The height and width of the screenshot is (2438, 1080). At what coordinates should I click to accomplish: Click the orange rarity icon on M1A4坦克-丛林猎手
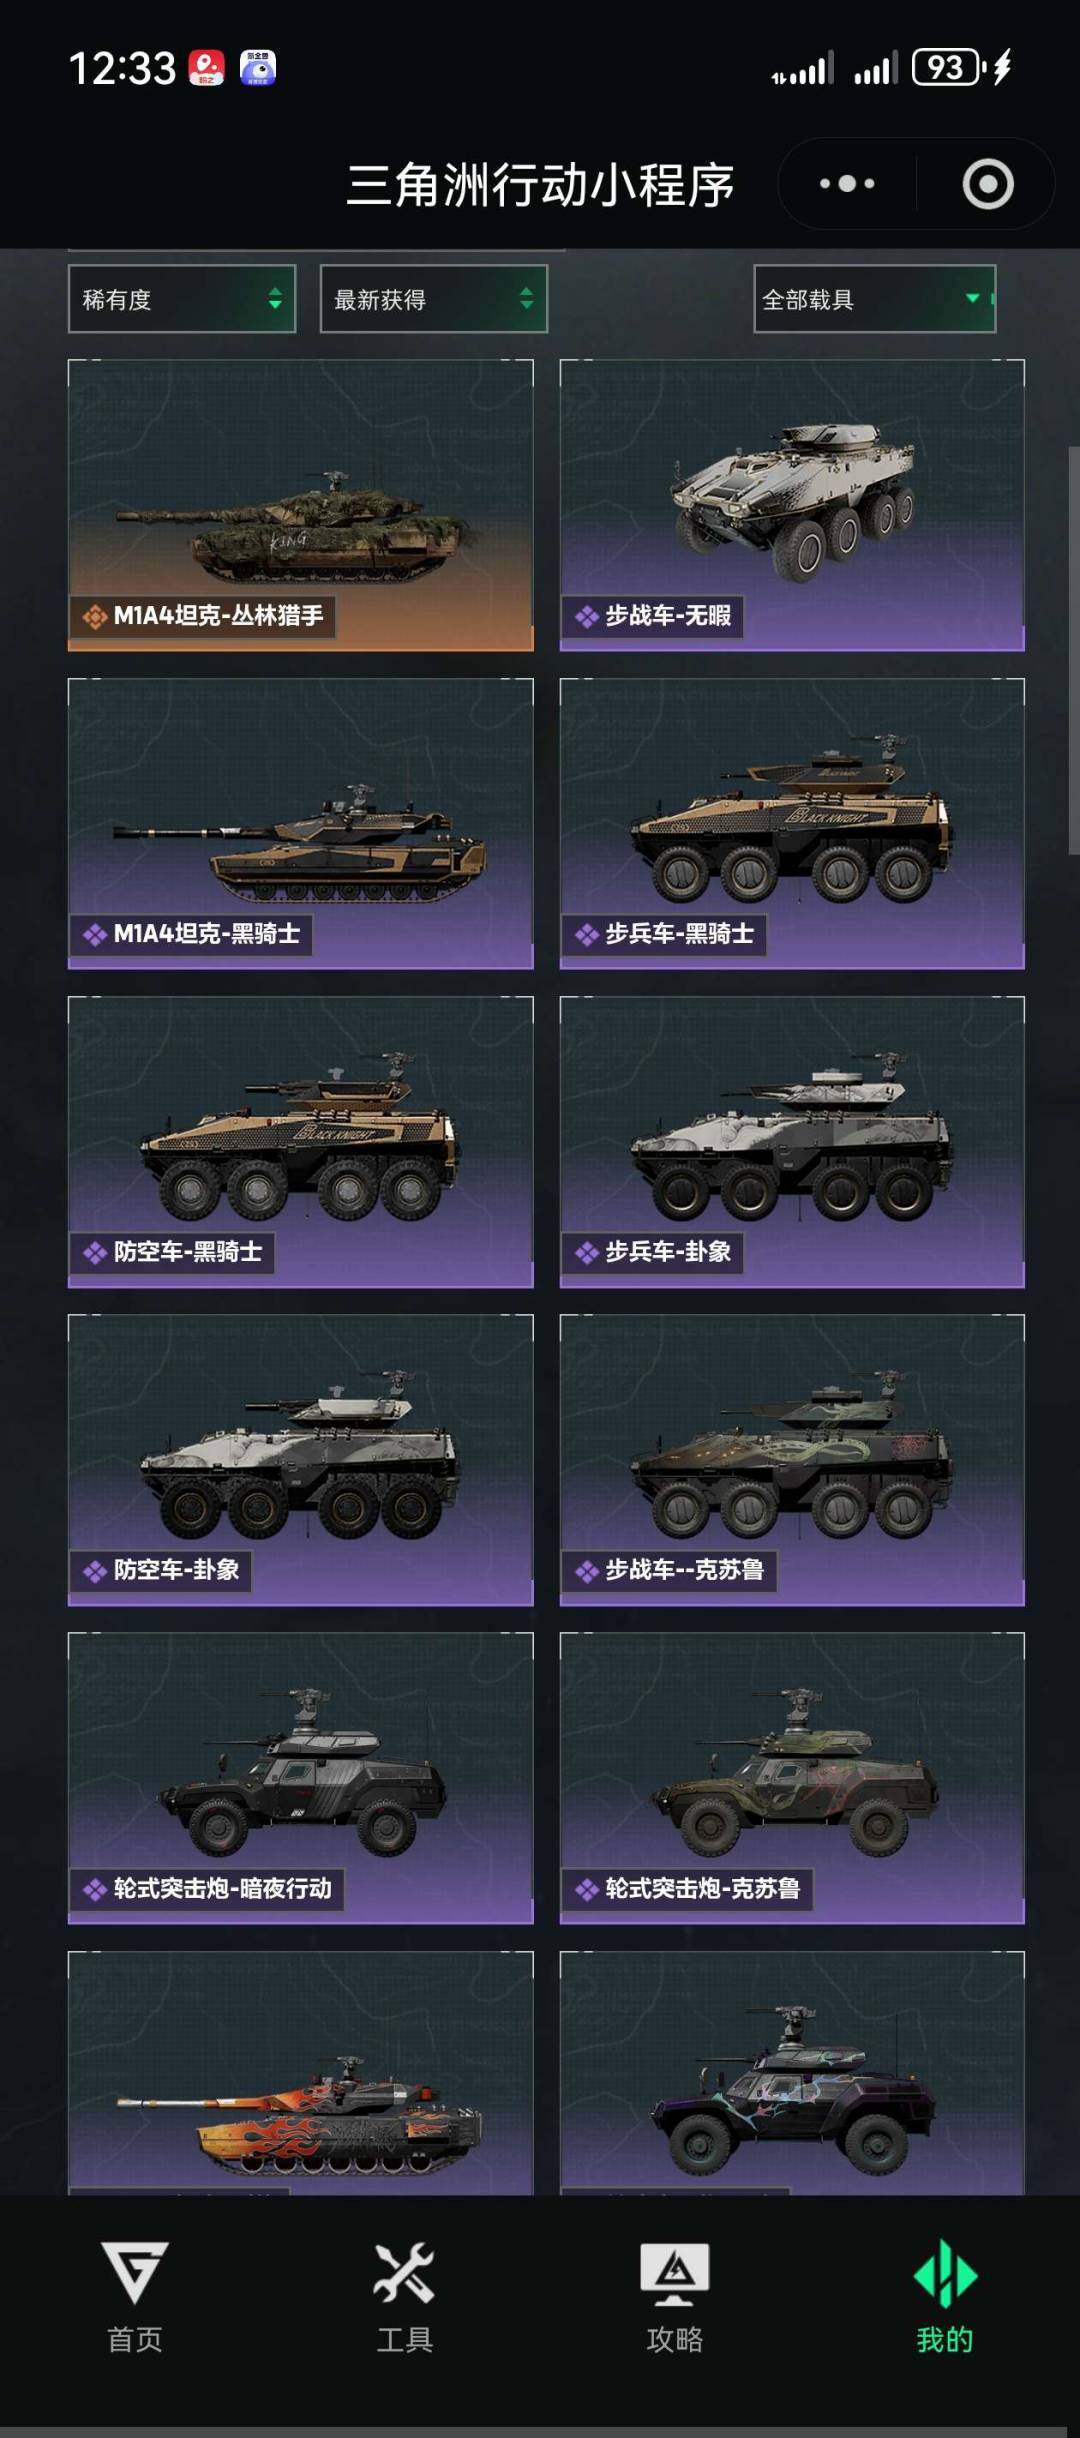pos(95,617)
